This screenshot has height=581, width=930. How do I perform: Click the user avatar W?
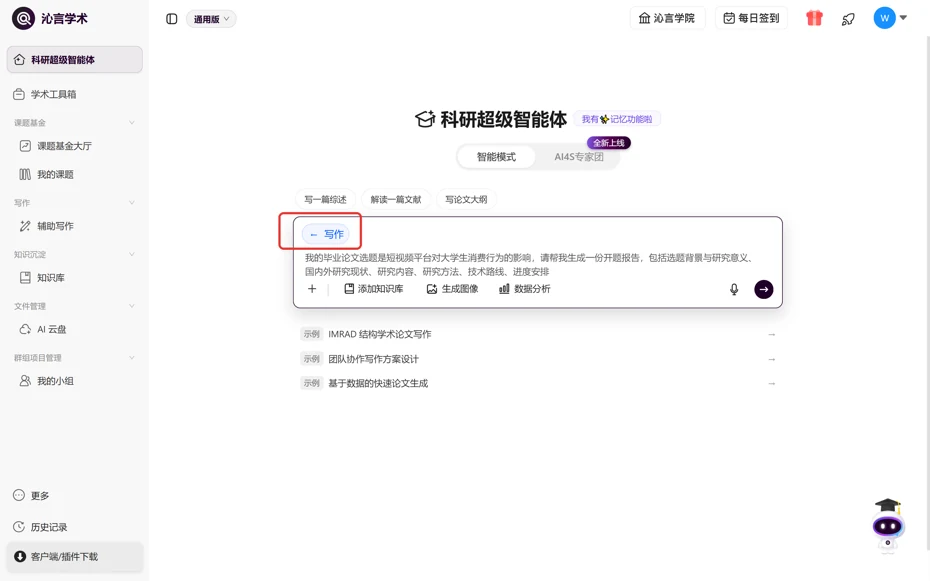click(884, 18)
